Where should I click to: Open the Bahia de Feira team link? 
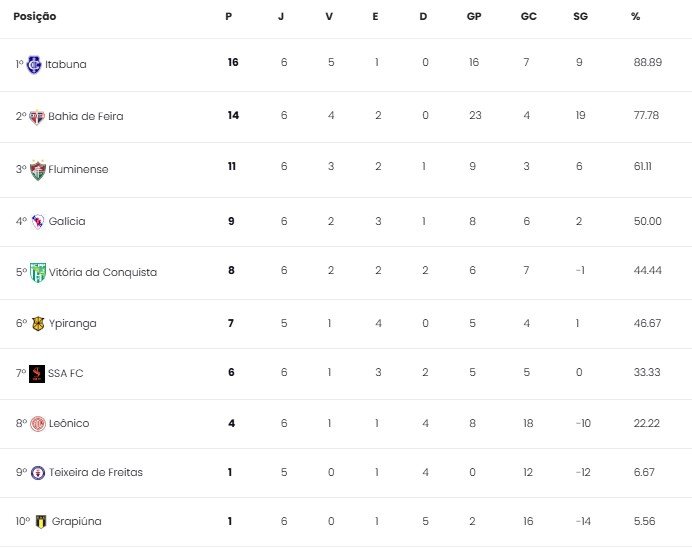[85, 116]
